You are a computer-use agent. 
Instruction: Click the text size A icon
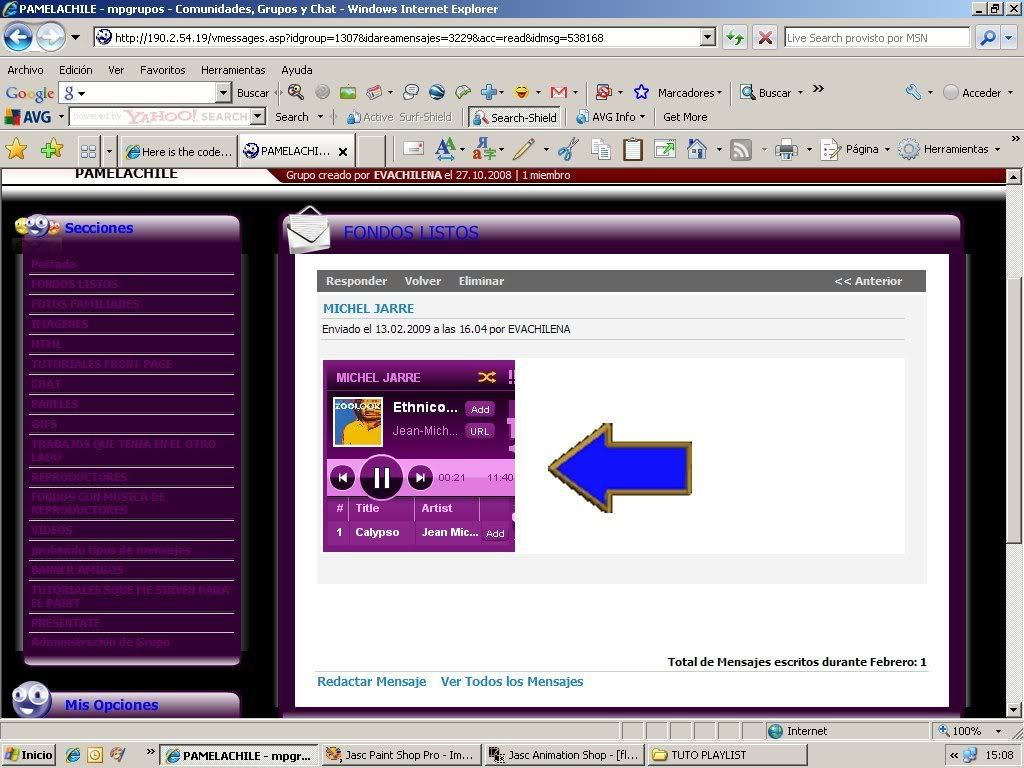click(x=445, y=149)
